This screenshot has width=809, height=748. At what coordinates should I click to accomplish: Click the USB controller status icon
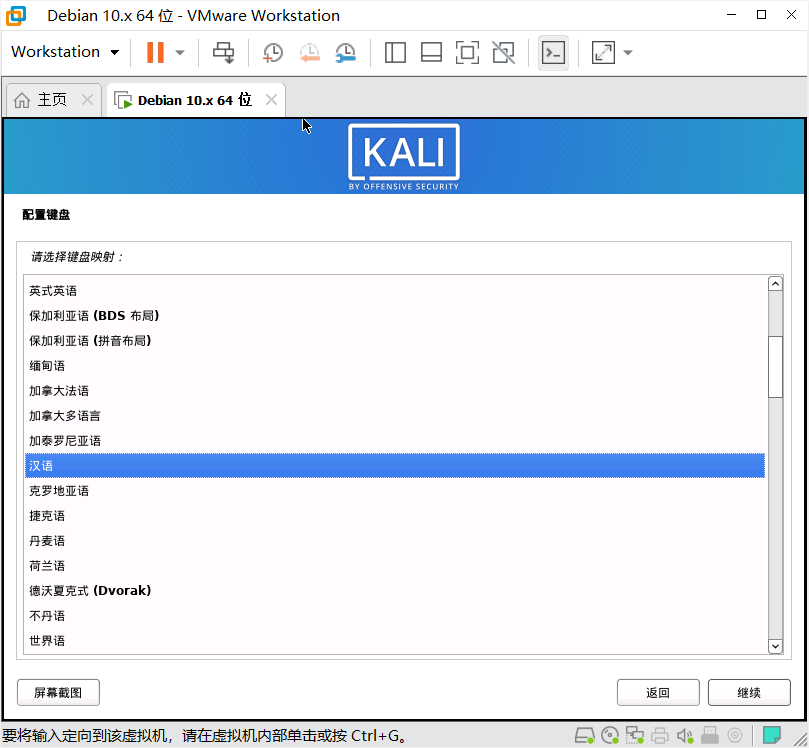coord(710,735)
